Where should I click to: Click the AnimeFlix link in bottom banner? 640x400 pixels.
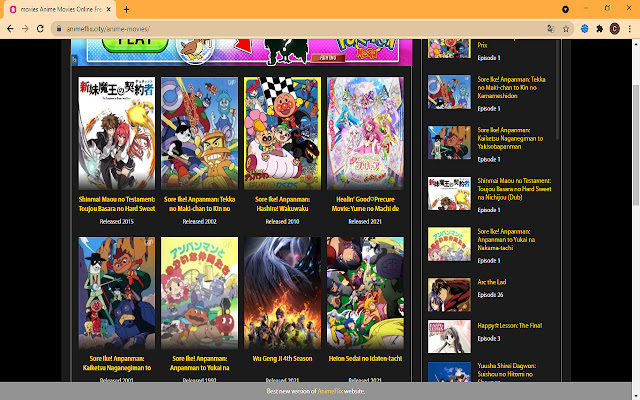(x=329, y=391)
